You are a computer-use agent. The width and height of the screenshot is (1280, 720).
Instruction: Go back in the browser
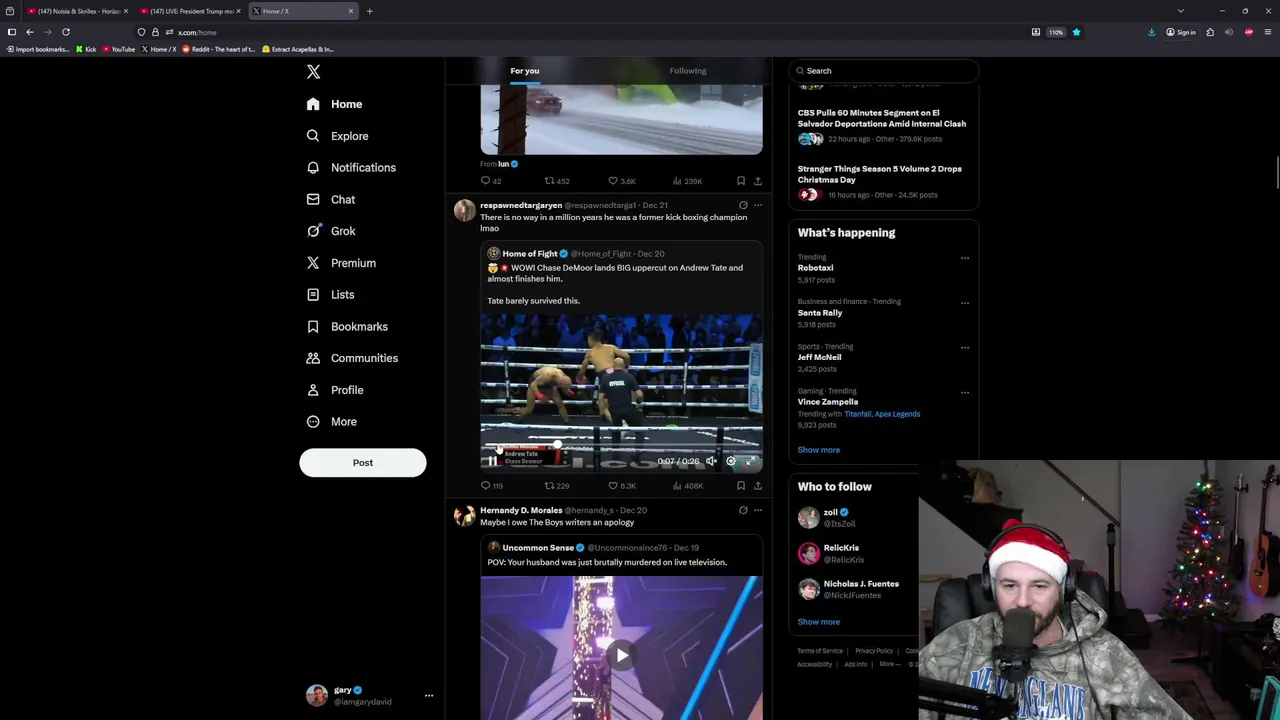[x=30, y=32]
